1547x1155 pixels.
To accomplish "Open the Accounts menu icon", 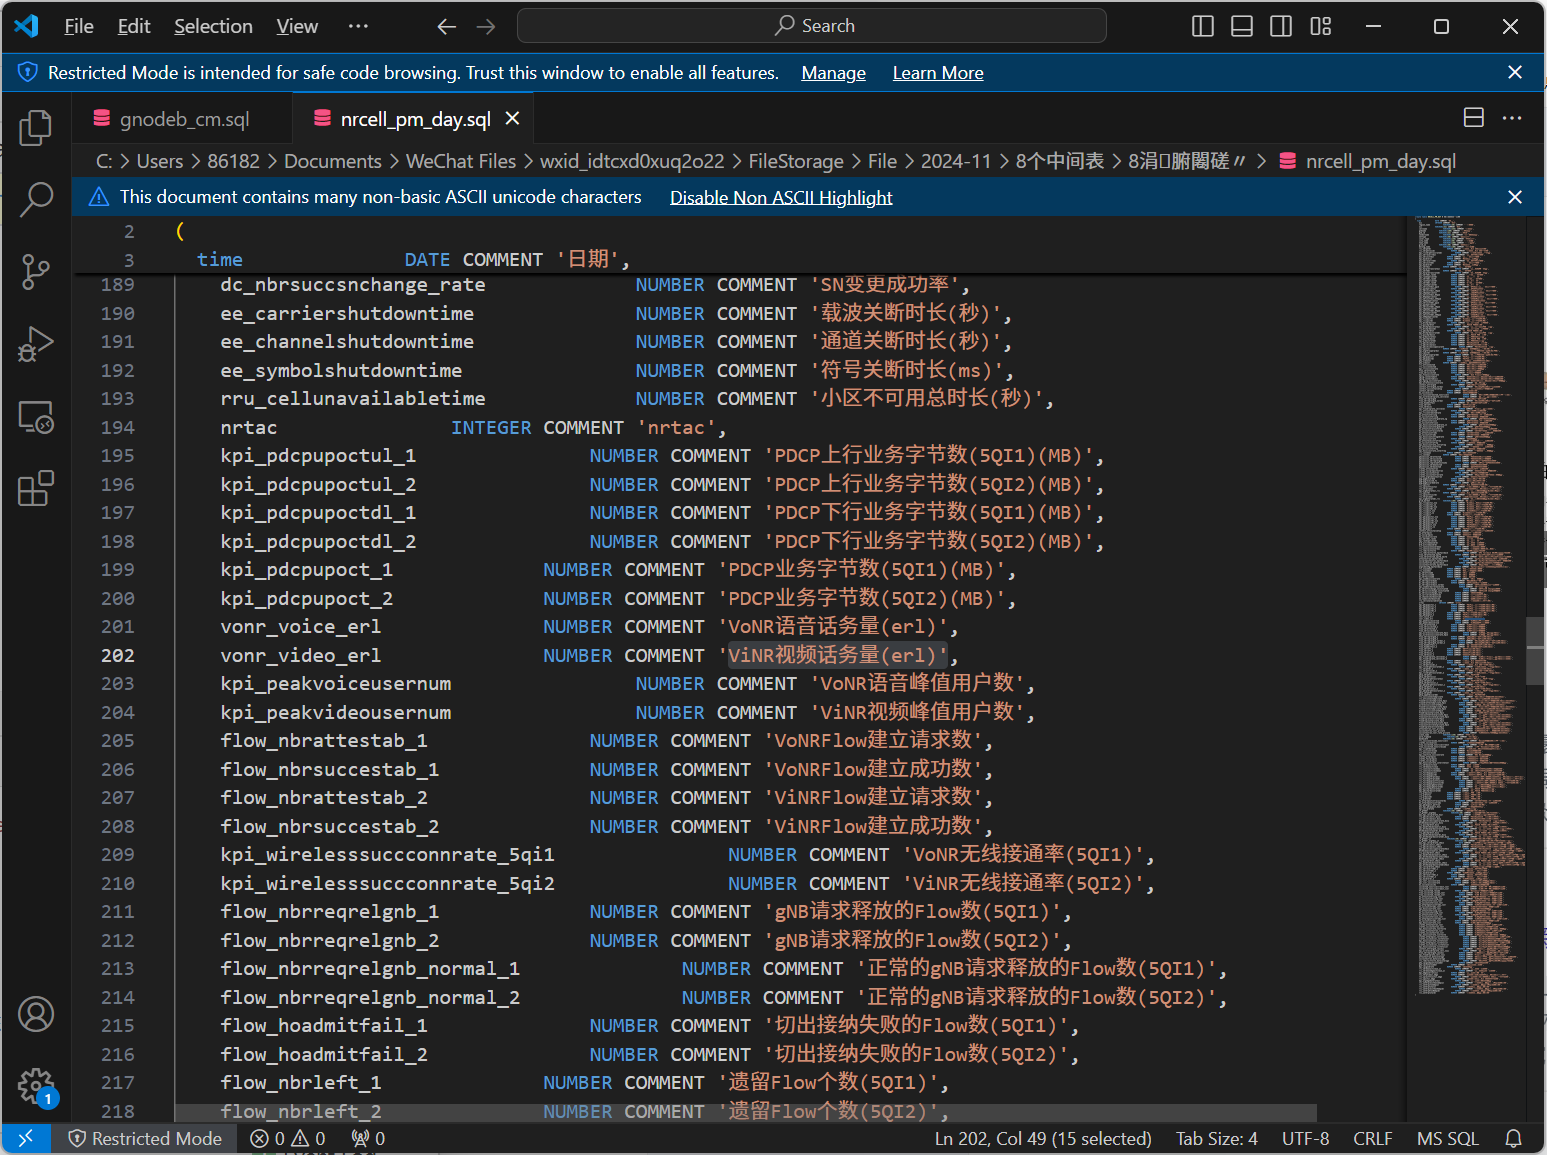I will pos(36,1014).
